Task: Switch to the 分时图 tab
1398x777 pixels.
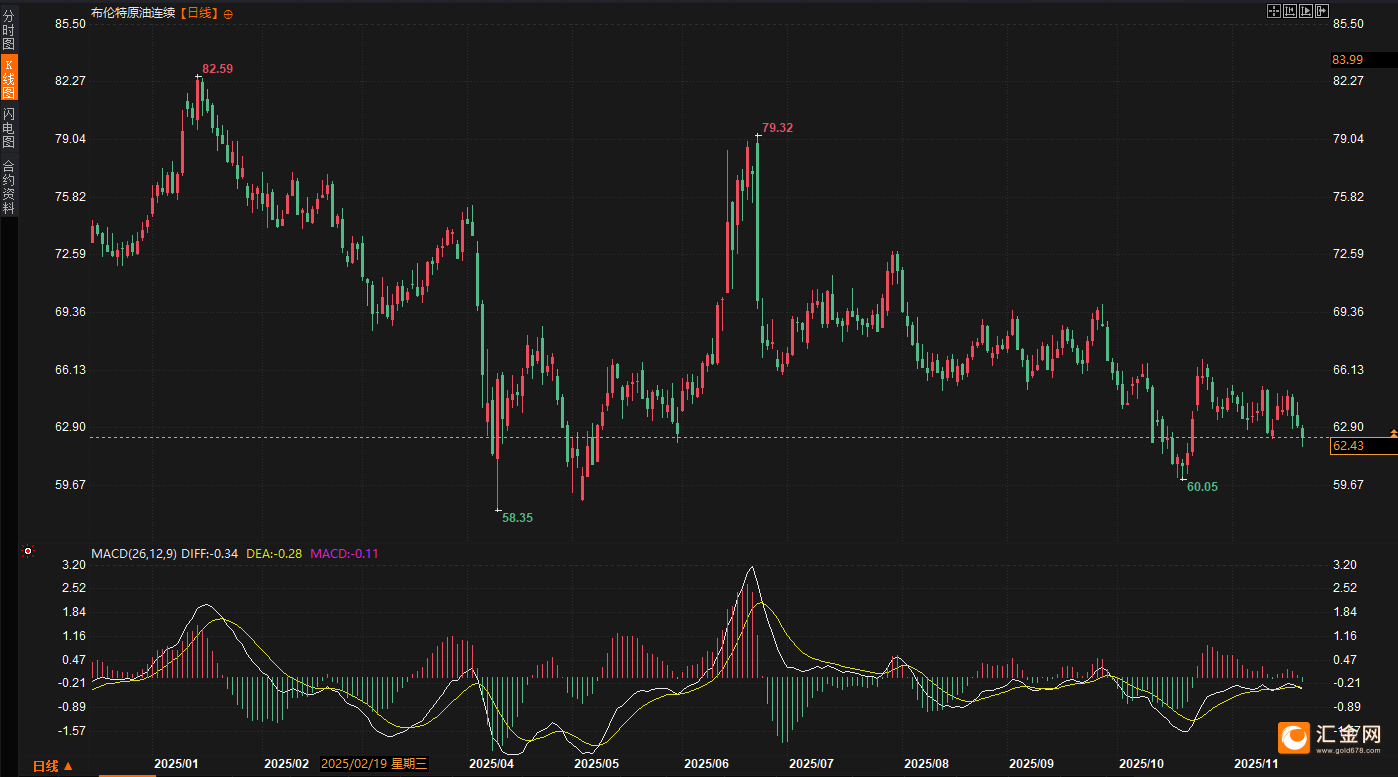Action: click(8, 31)
